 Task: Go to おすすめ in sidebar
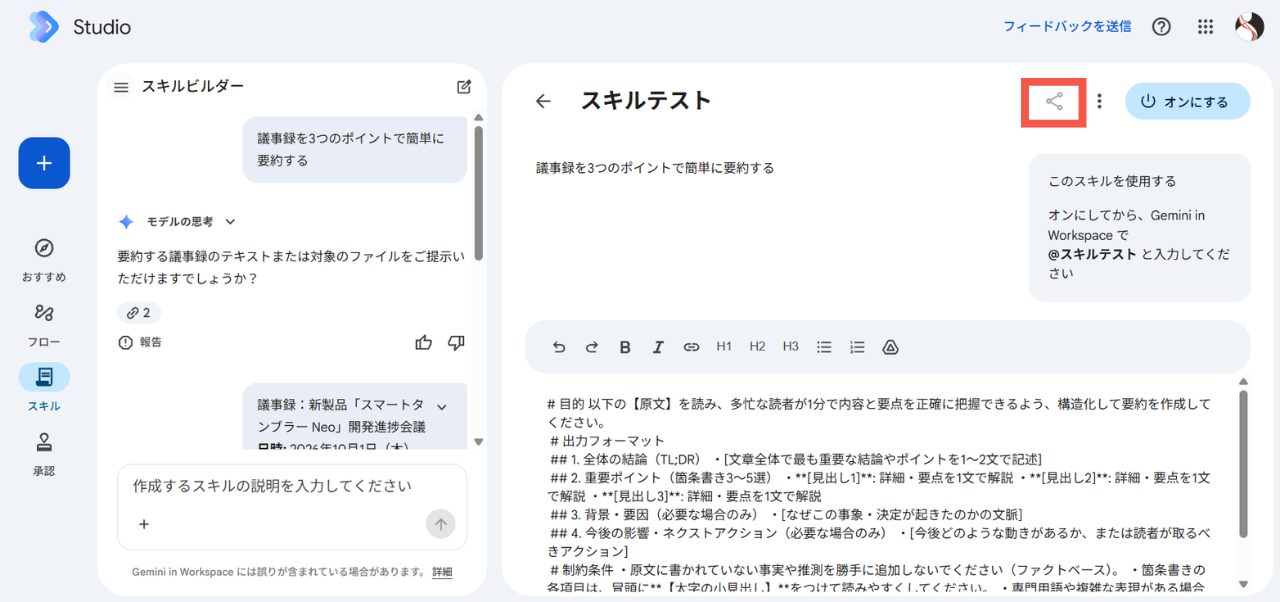[x=44, y=260]
